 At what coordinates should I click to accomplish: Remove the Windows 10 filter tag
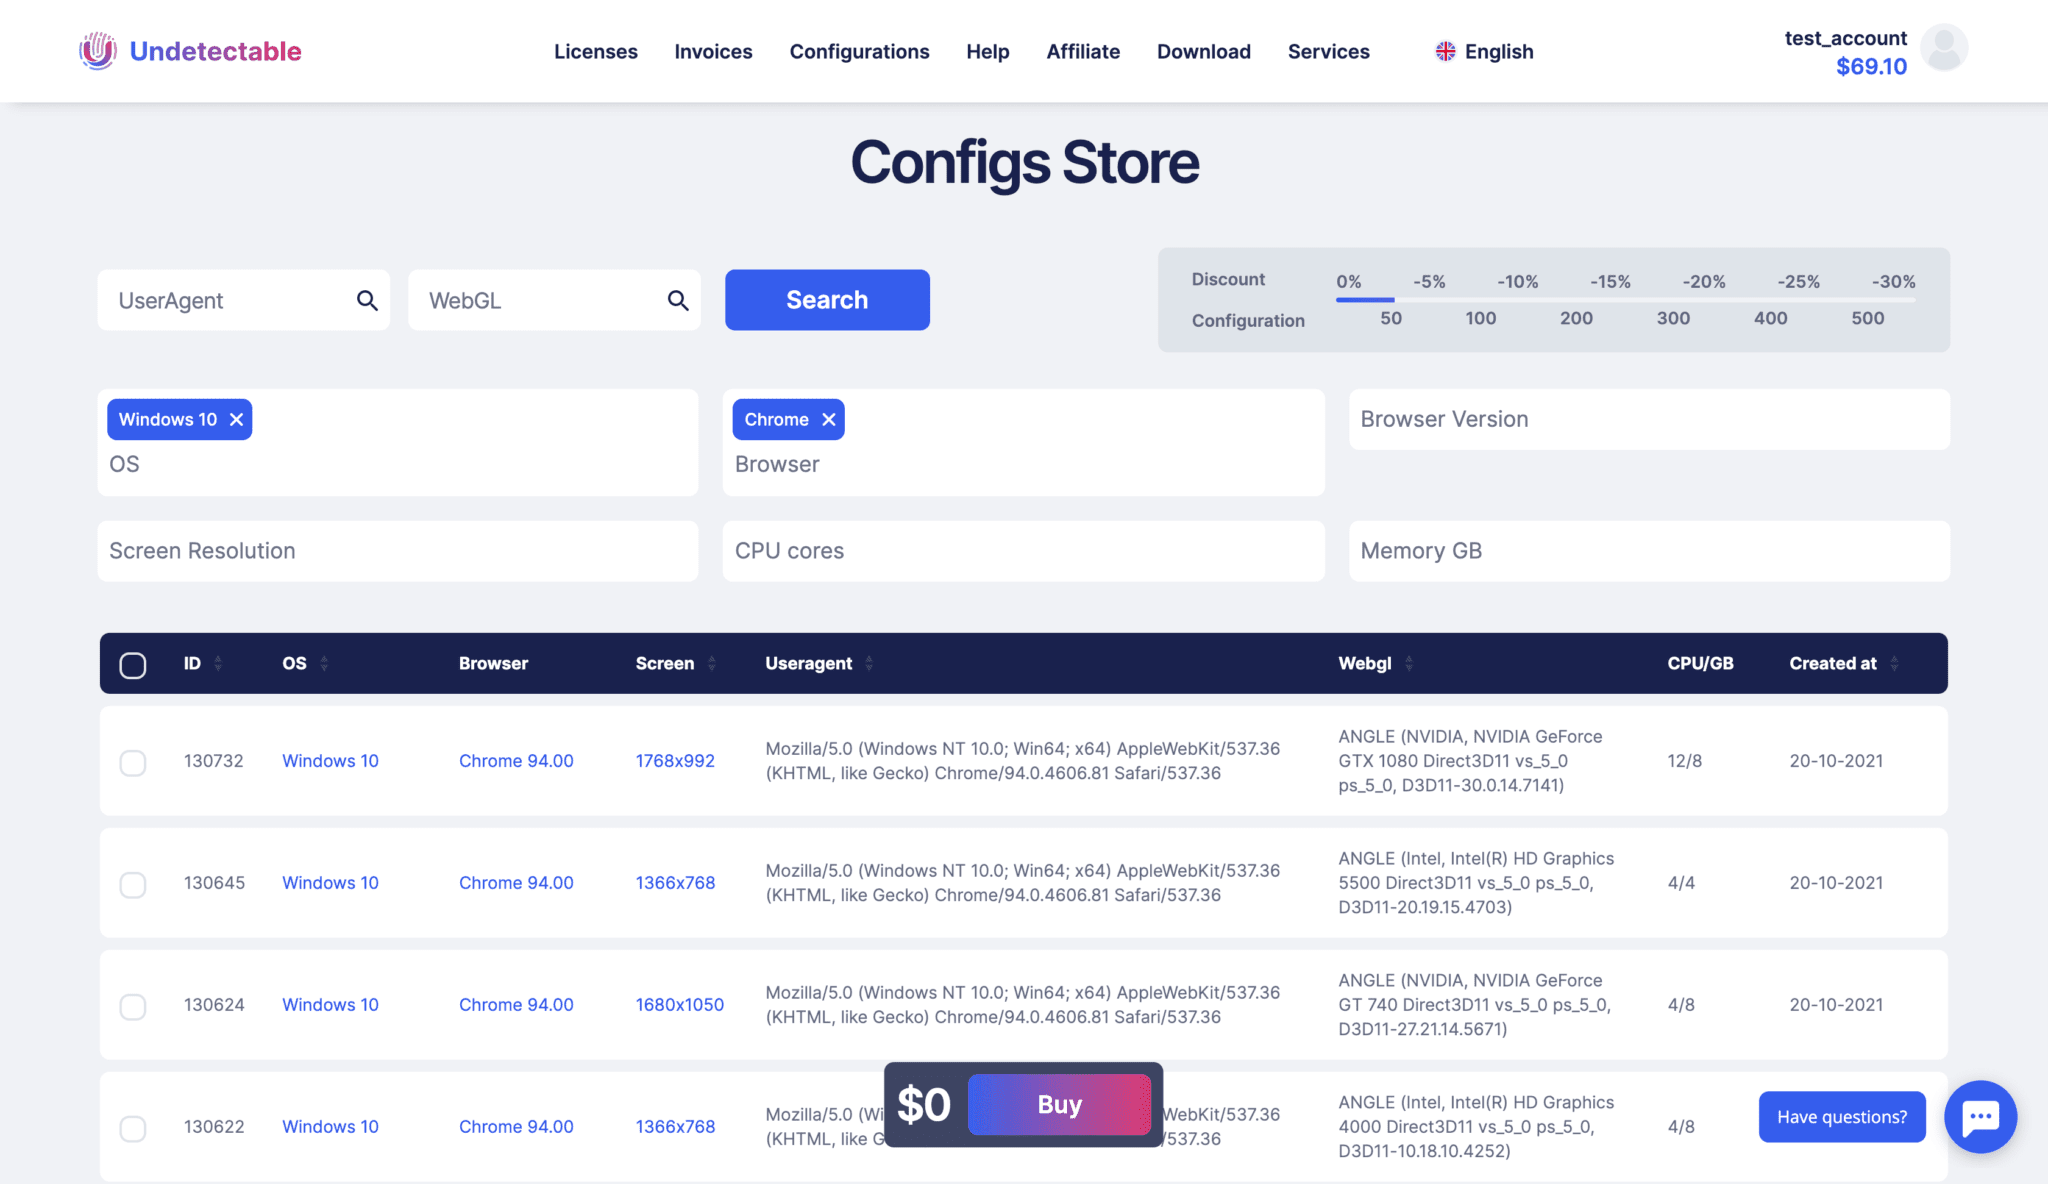coord(237,419)
